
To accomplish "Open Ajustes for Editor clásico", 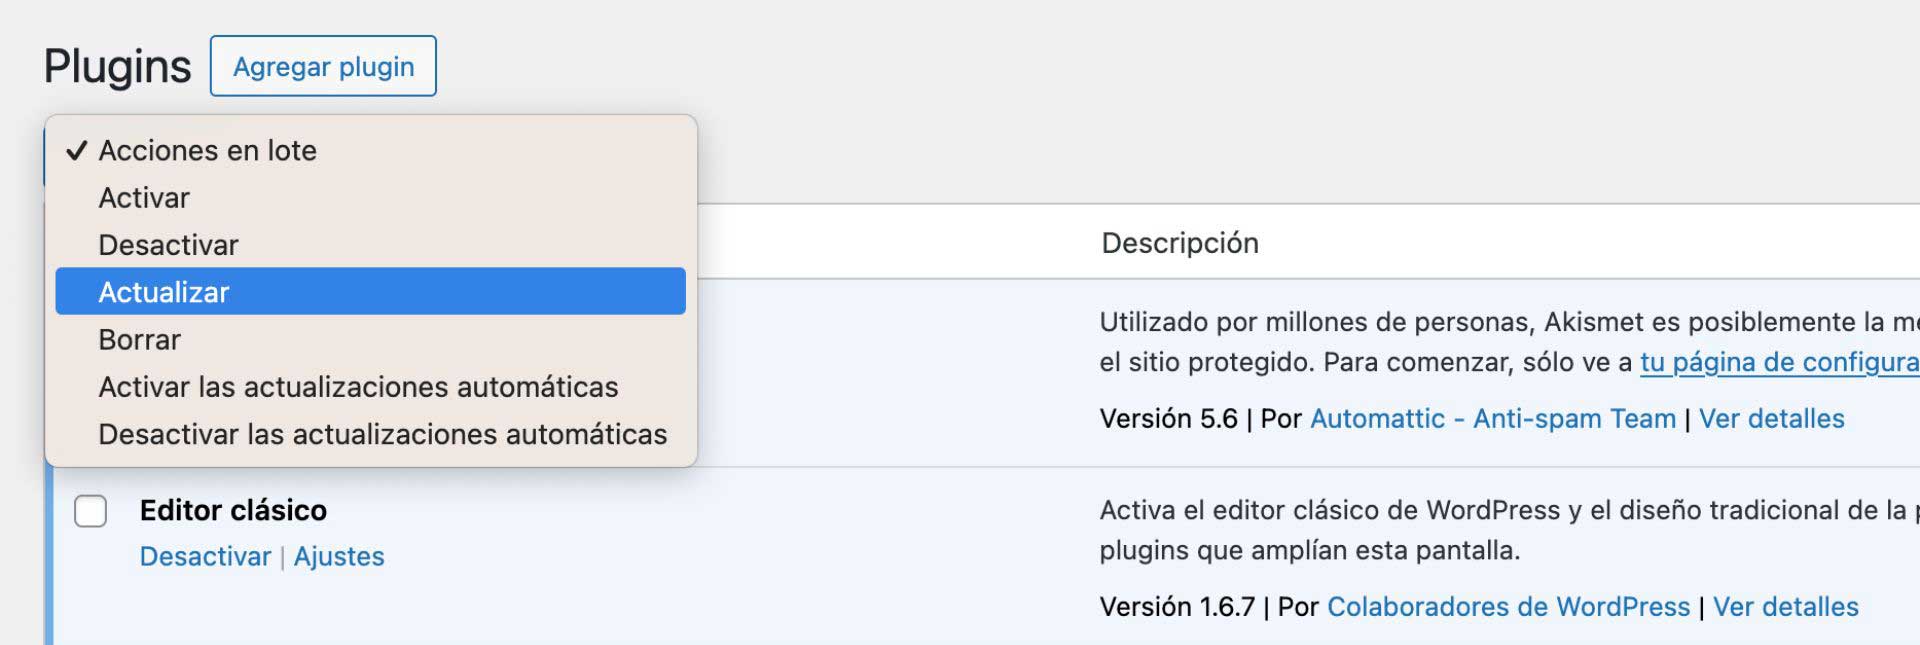I will pyautogui.click(x=339, y=557).
